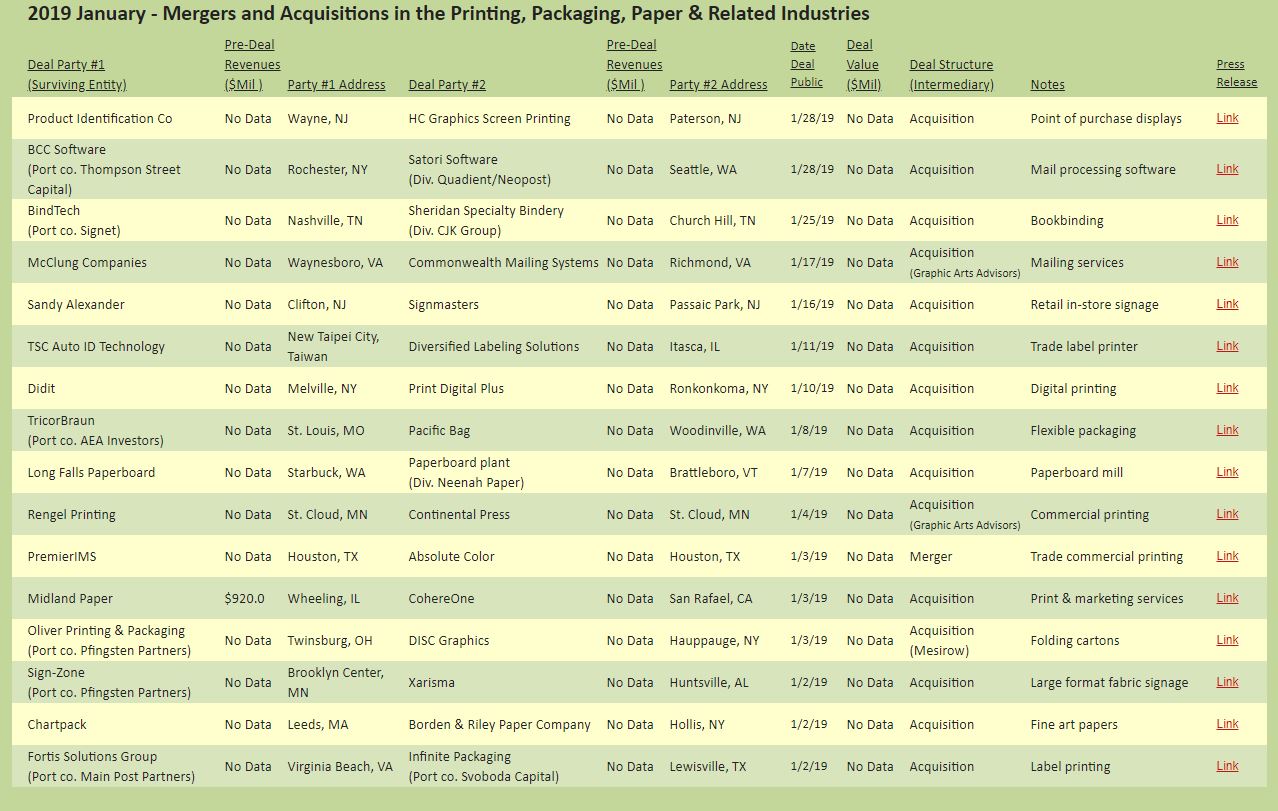Open press release link for Product Identification Co
Screen dimensions: 1278x811
click(1227, 118)
